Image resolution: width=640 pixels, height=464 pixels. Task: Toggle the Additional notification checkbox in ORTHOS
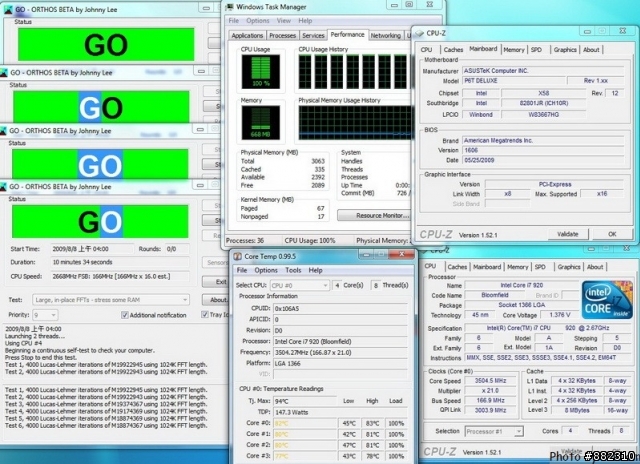coord(125,315)
